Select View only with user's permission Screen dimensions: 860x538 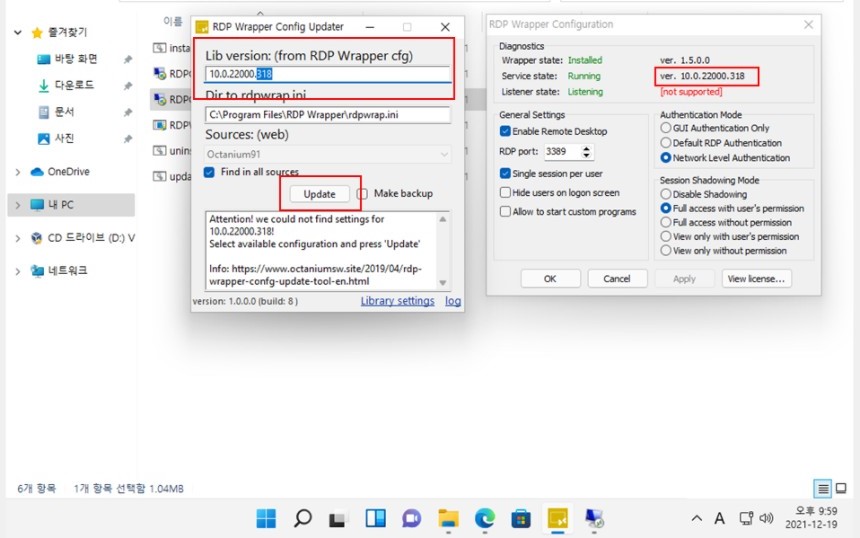tap(665, 236)
